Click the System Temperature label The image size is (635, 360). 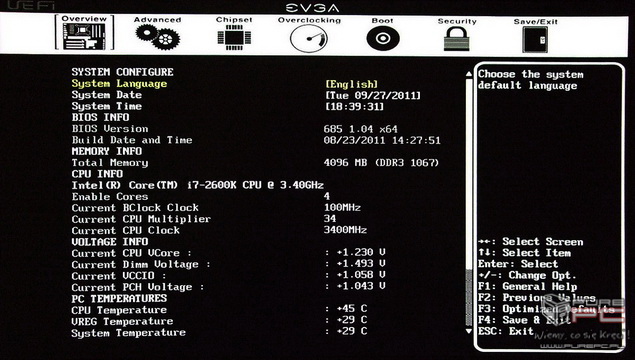click(128, 333)
